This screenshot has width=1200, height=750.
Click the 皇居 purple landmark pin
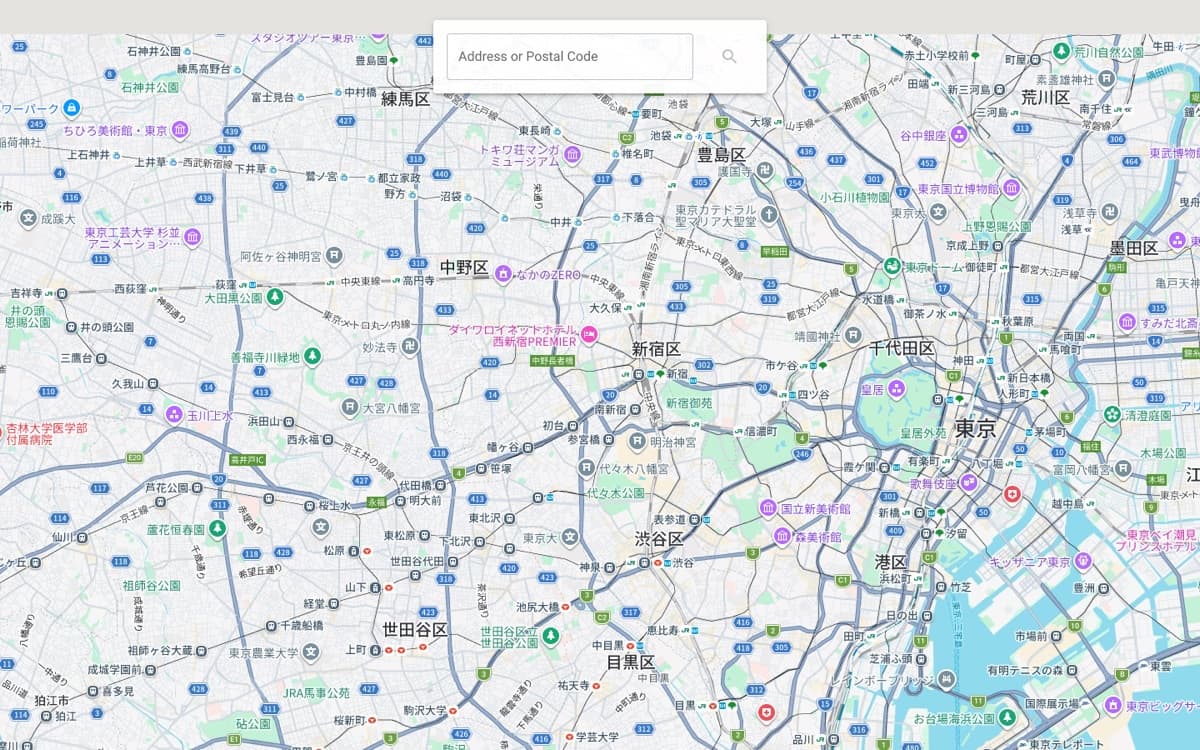pos(897,388)
